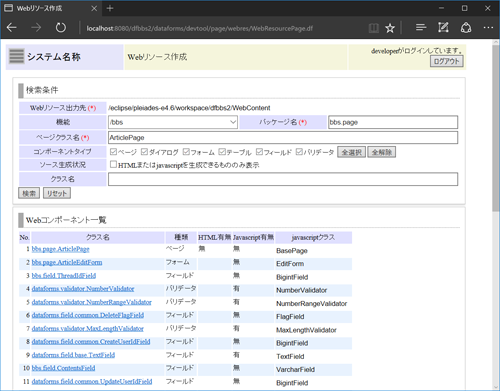Open the system menu hamburger icon
The width and height of the screenshot is (500, 391).
click(16, 56)
